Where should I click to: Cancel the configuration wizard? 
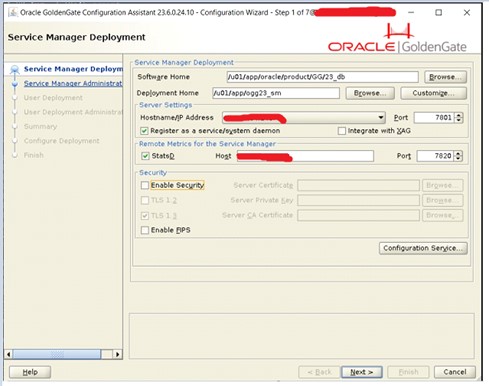coord(455,372)
